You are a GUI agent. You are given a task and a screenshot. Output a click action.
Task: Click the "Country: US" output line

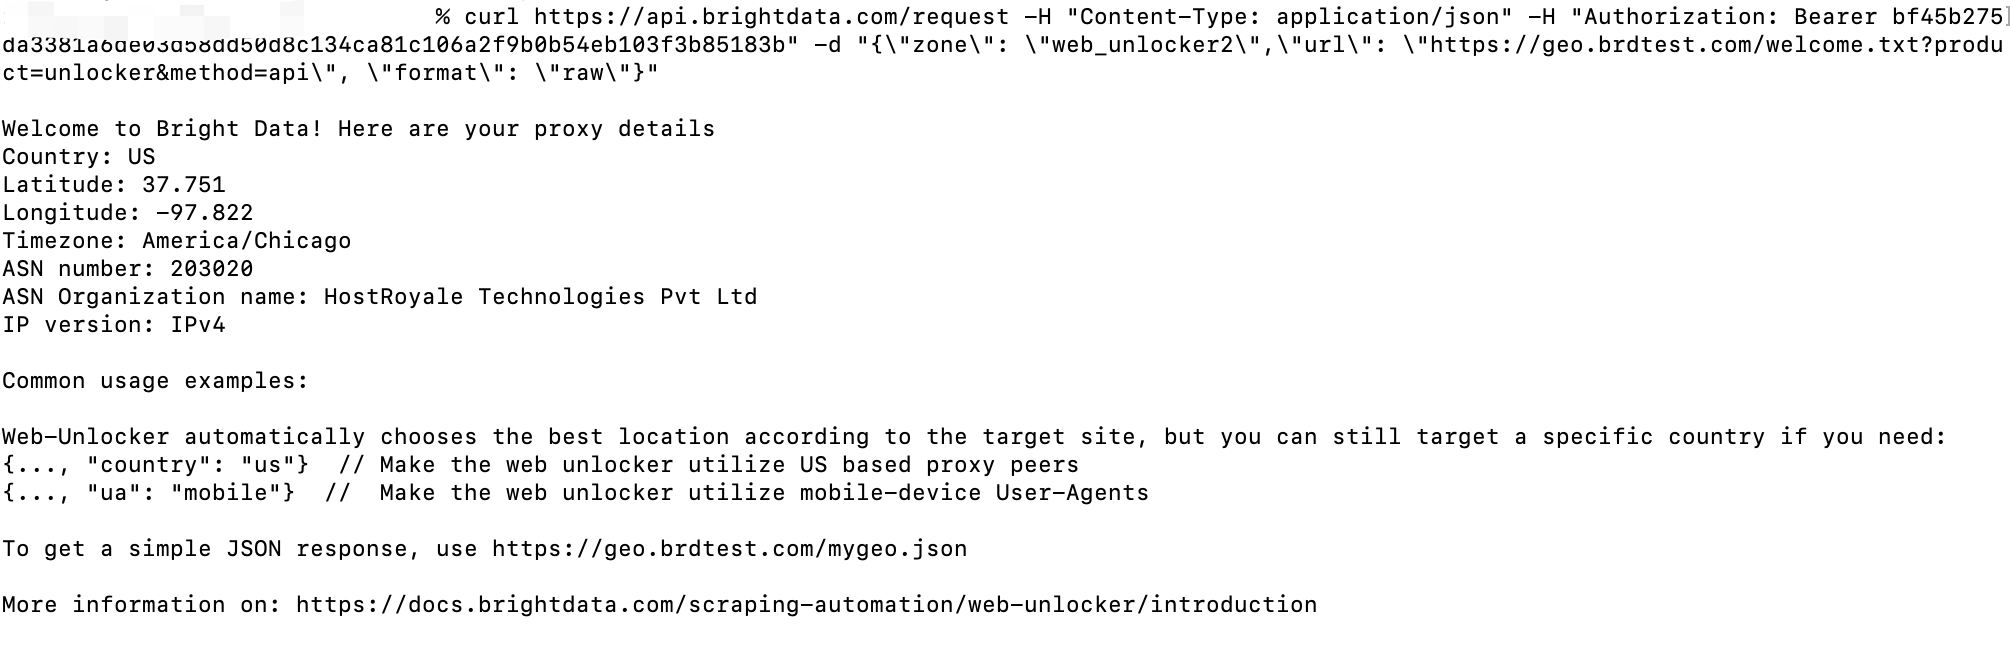point(79,157)
